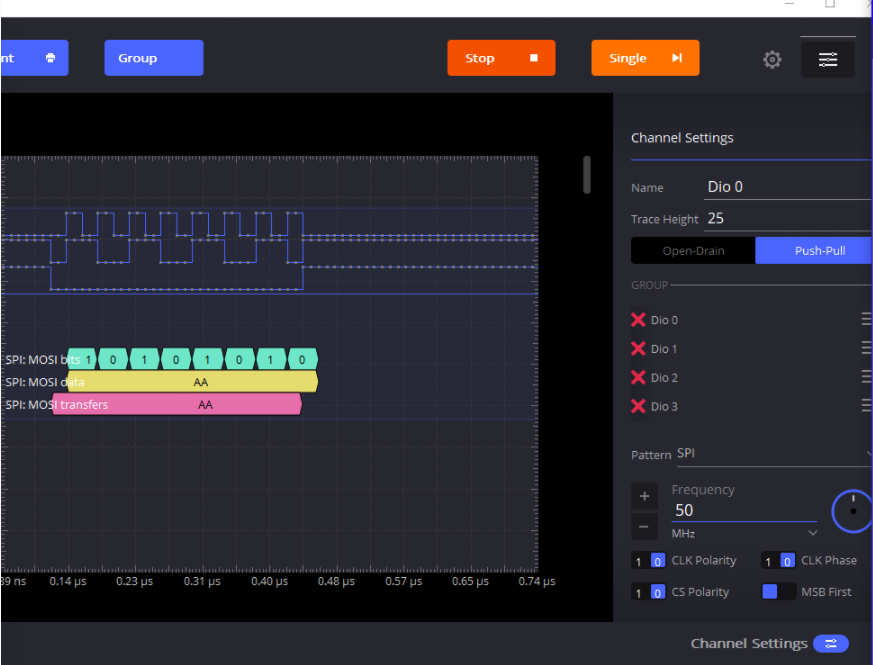The height and width of the screenshot is (665, 873).
Task: Click the sliders menu icon button
Action: (828, 59)
